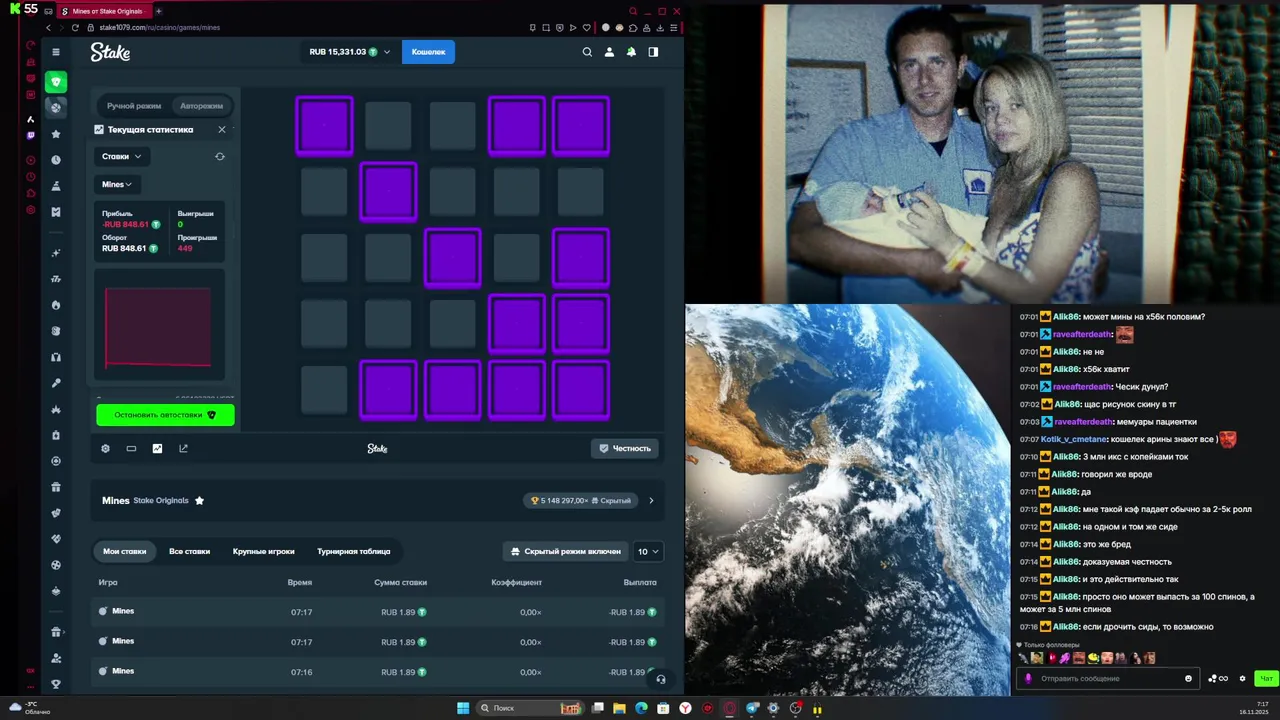
Task: Close the current statistics panel
Action: [222, 129]
